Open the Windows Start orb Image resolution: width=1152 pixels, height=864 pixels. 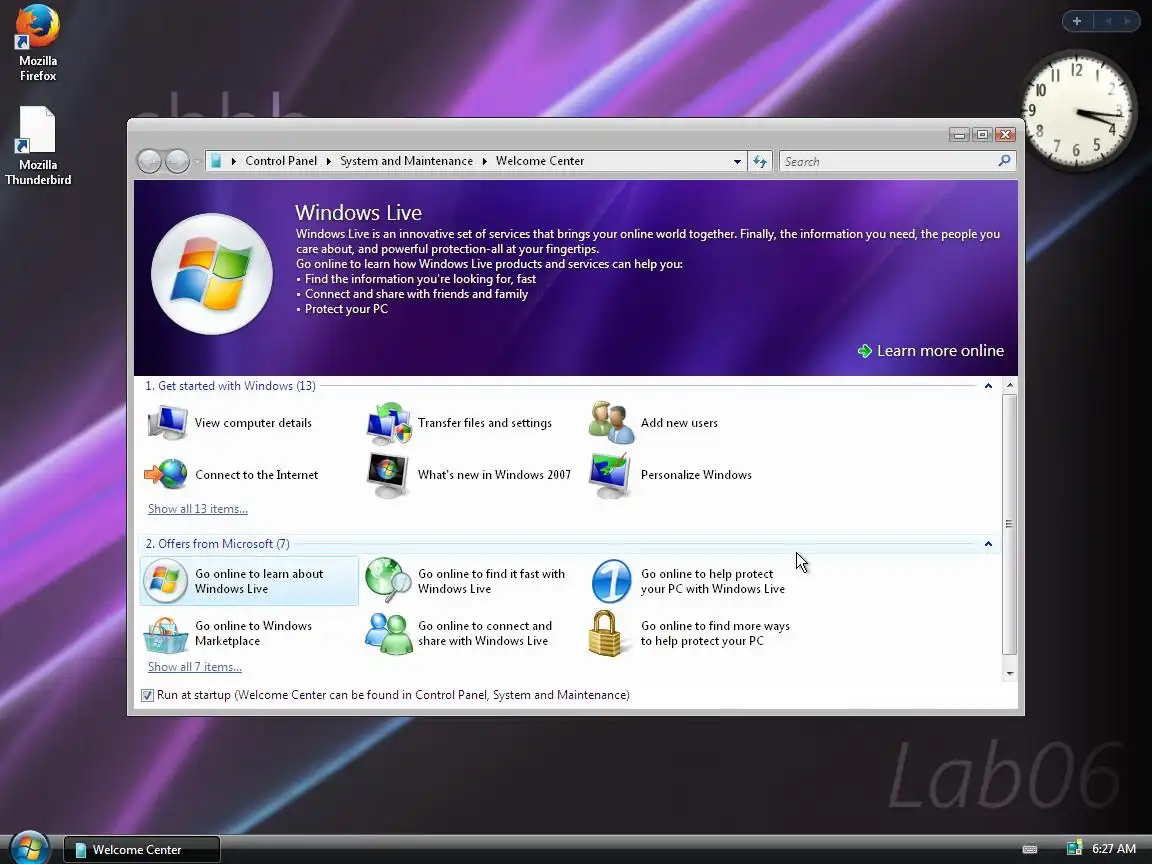[x=29, y=849]
